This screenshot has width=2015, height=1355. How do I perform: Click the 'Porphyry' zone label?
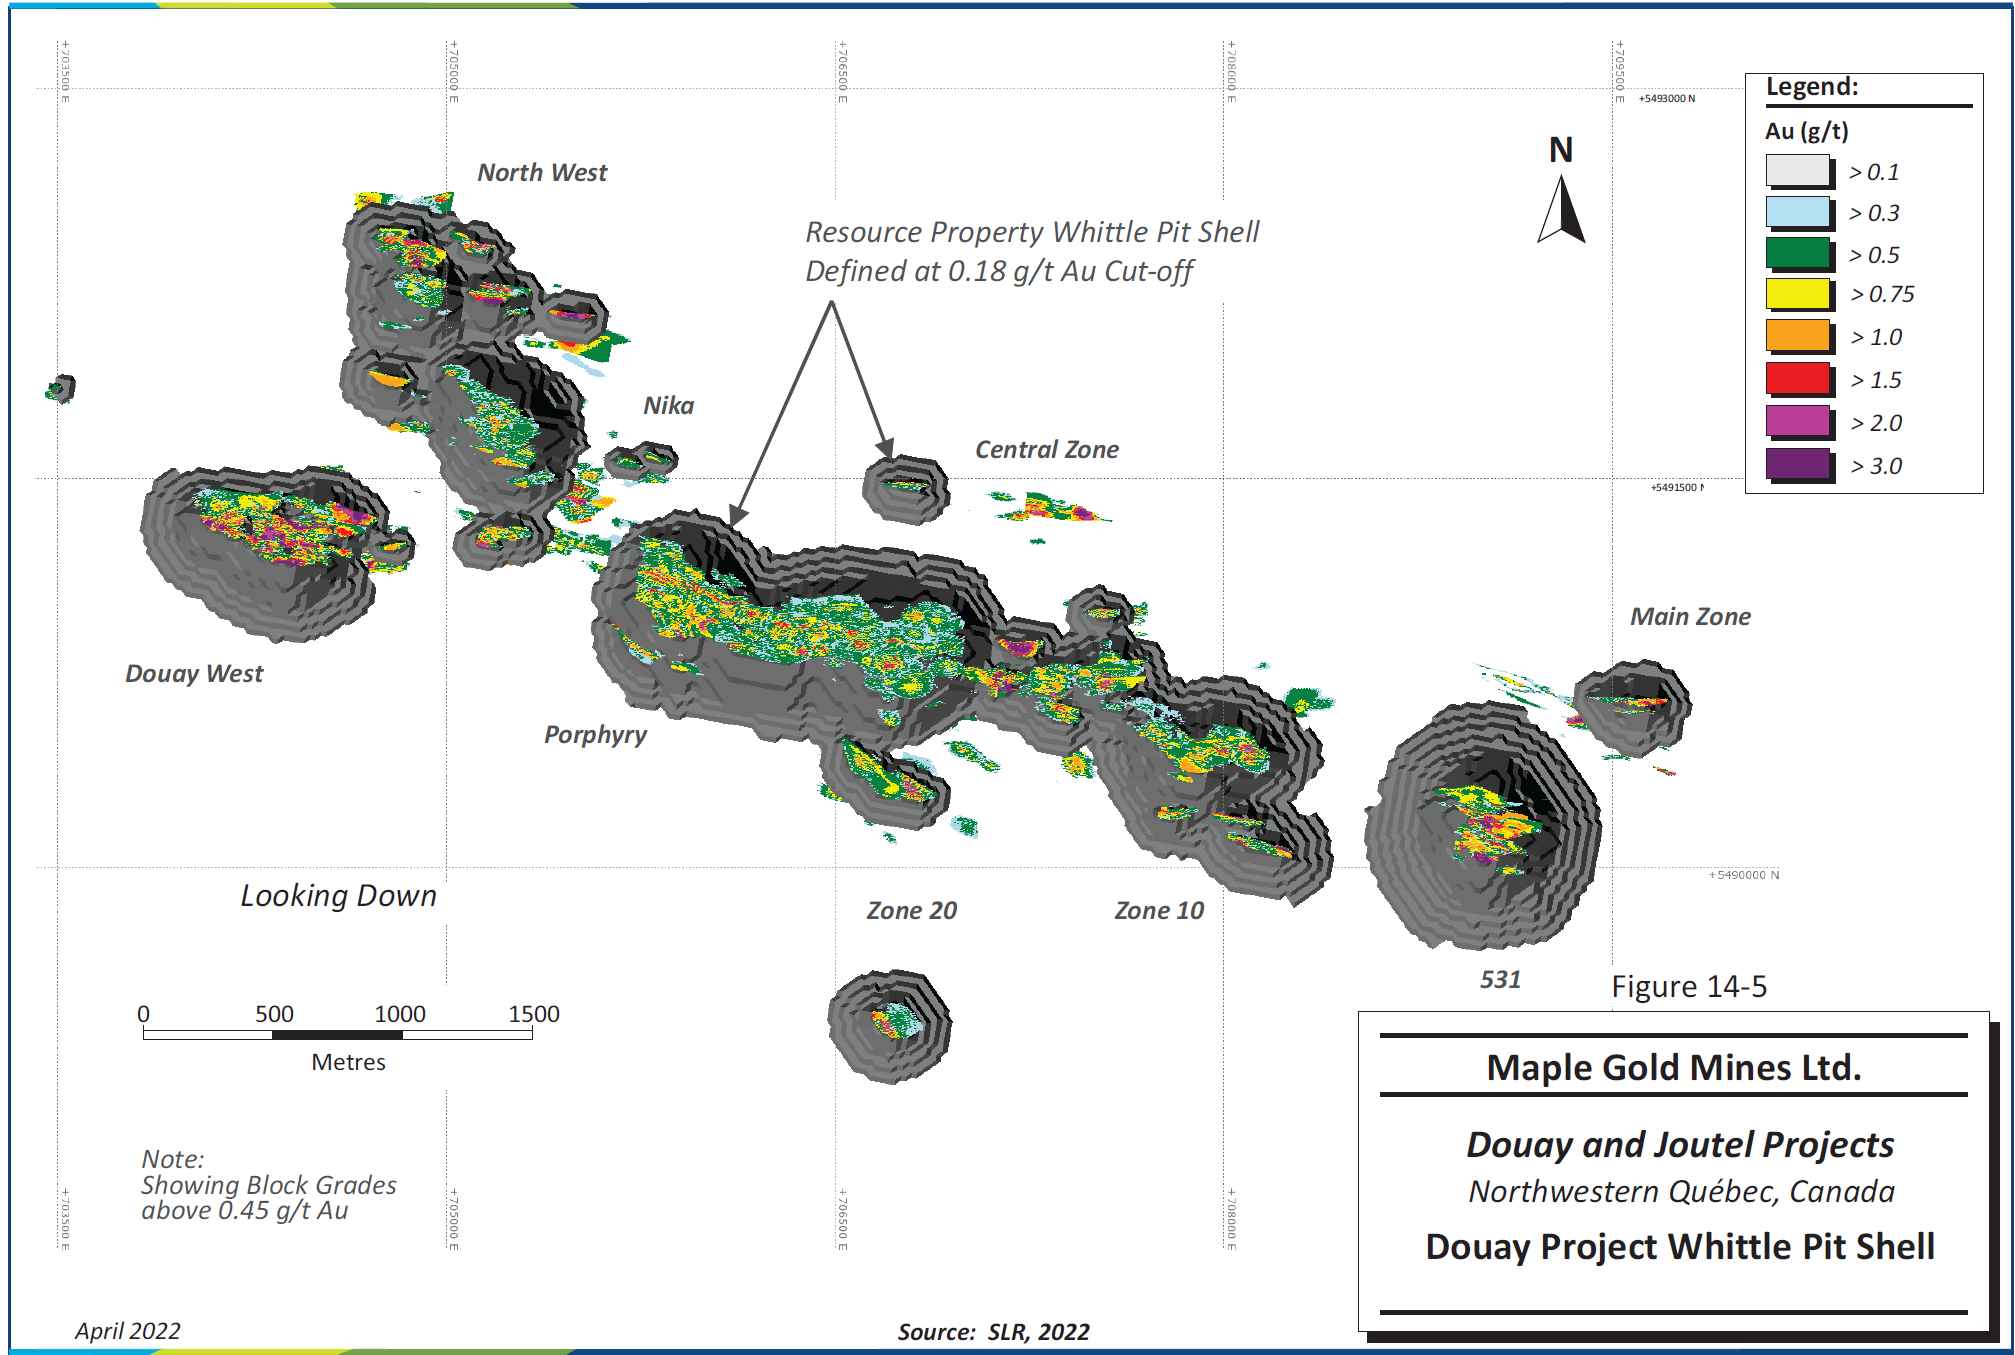[595, 735]
